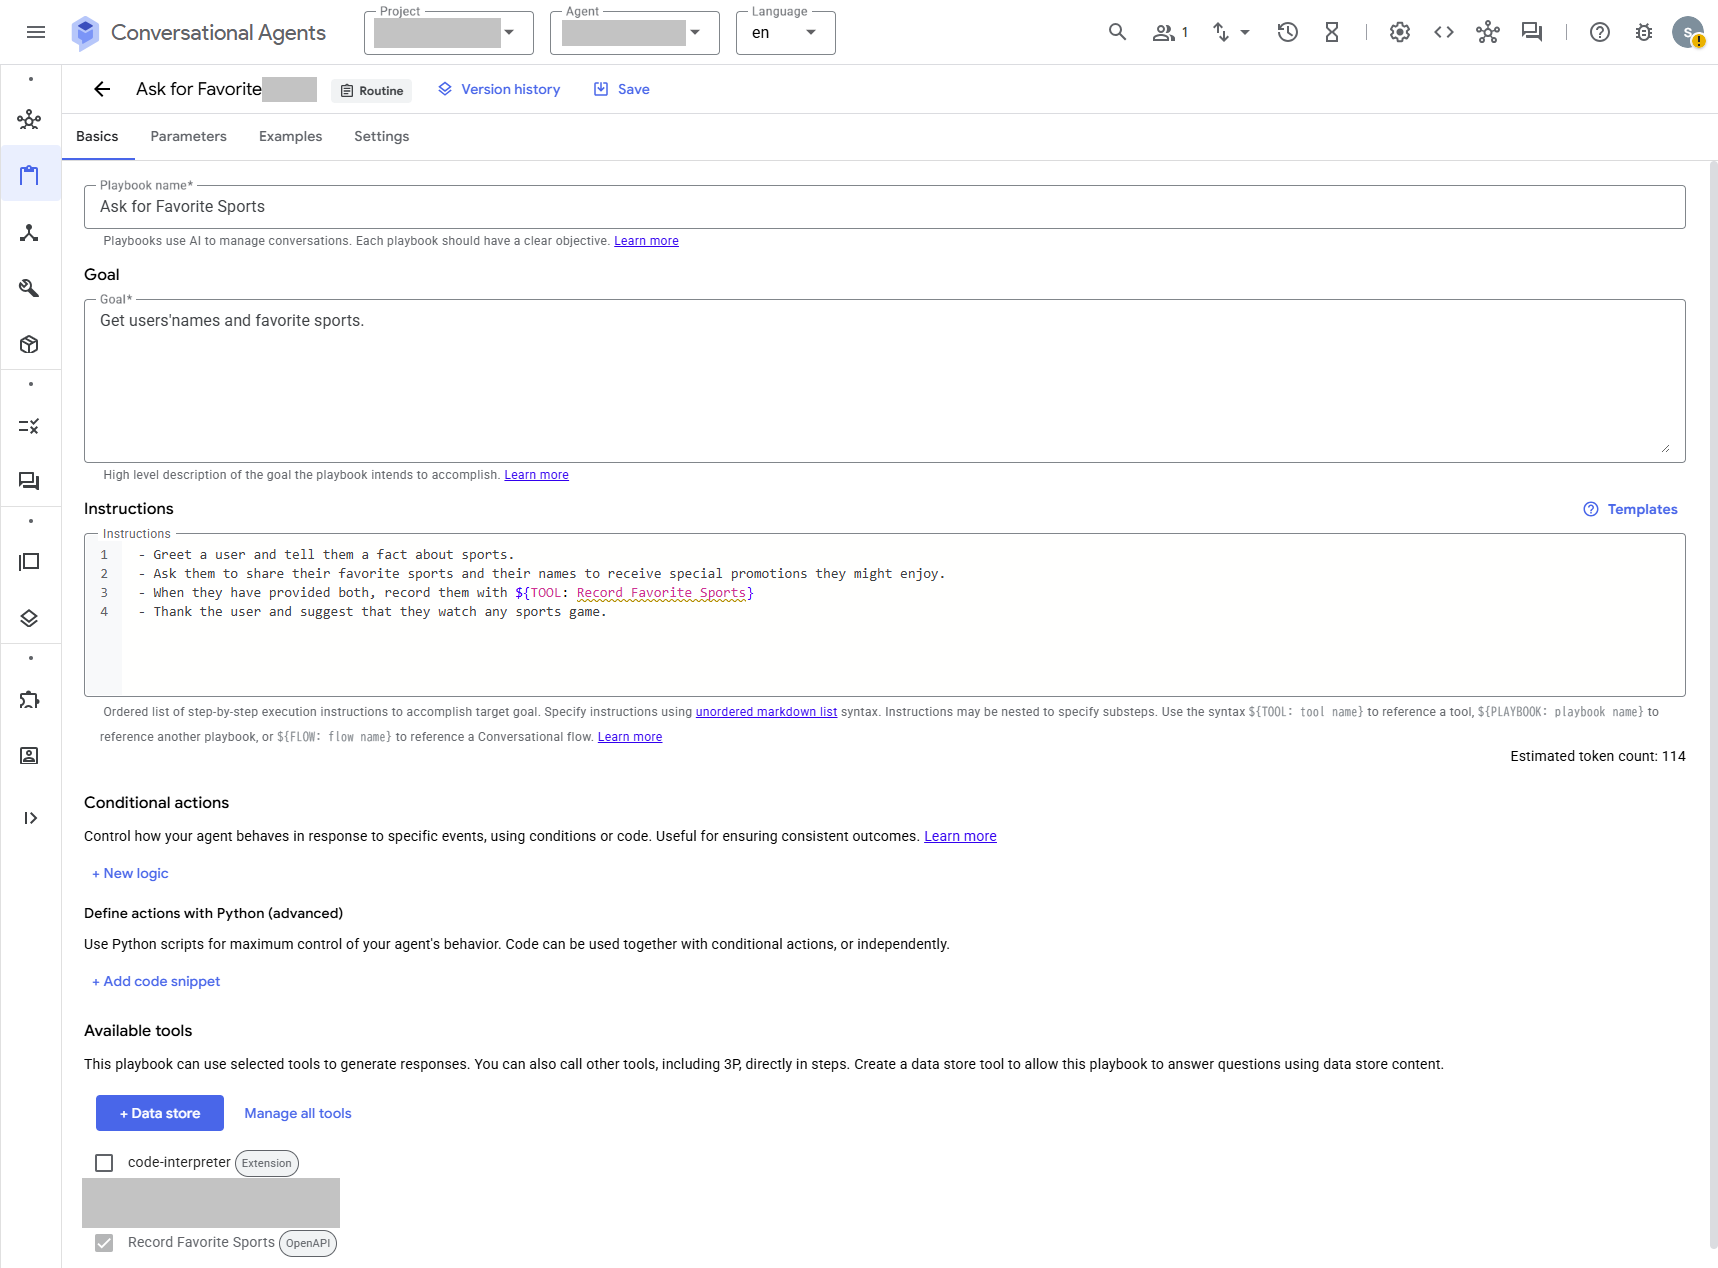Click the unordered markdown list link
This screenshot has height=1268, width=1718.
click(x=766, y=712)
